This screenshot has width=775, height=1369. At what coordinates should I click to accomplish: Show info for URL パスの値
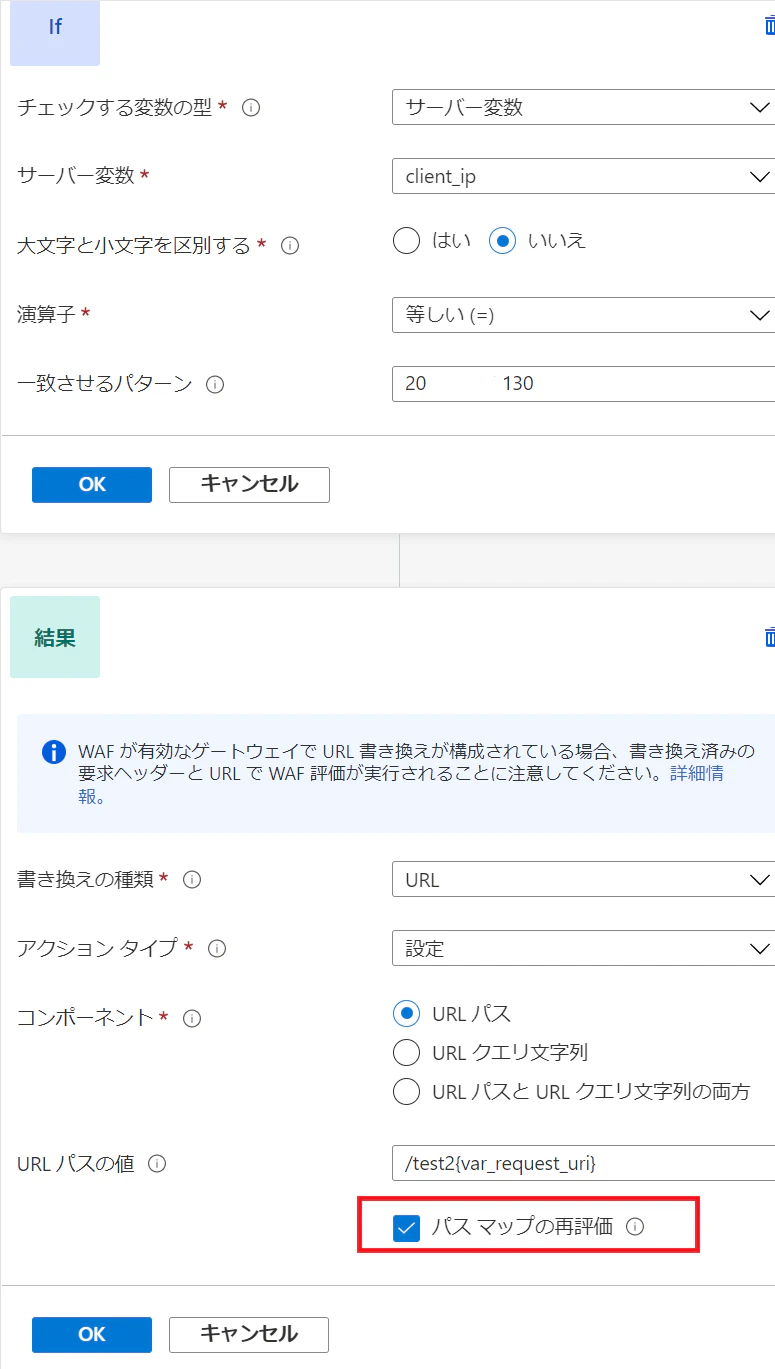coord(157,1164)
